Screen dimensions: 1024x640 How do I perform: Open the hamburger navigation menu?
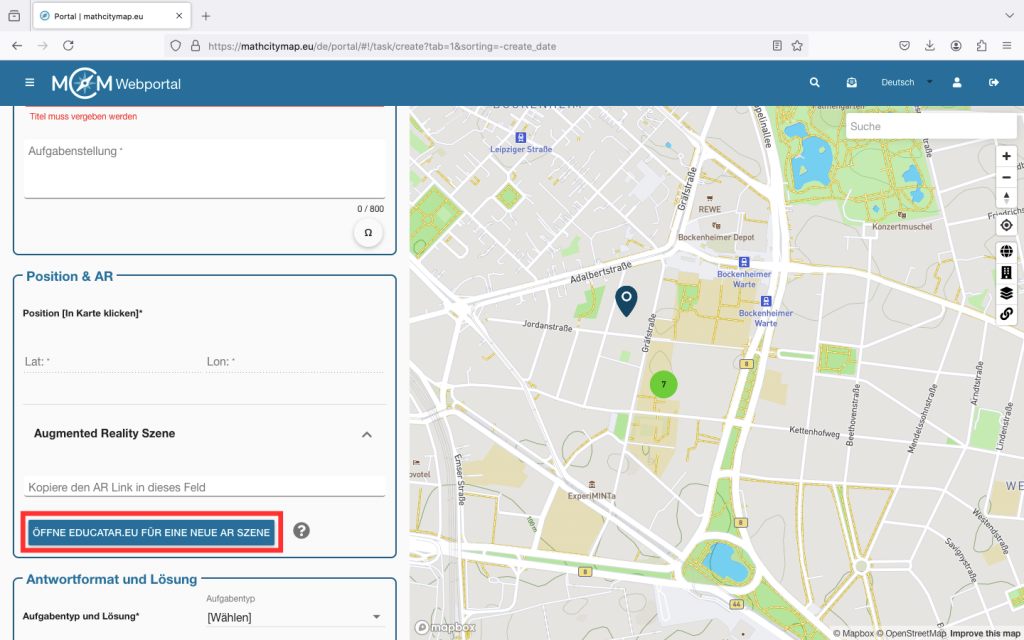29,83
